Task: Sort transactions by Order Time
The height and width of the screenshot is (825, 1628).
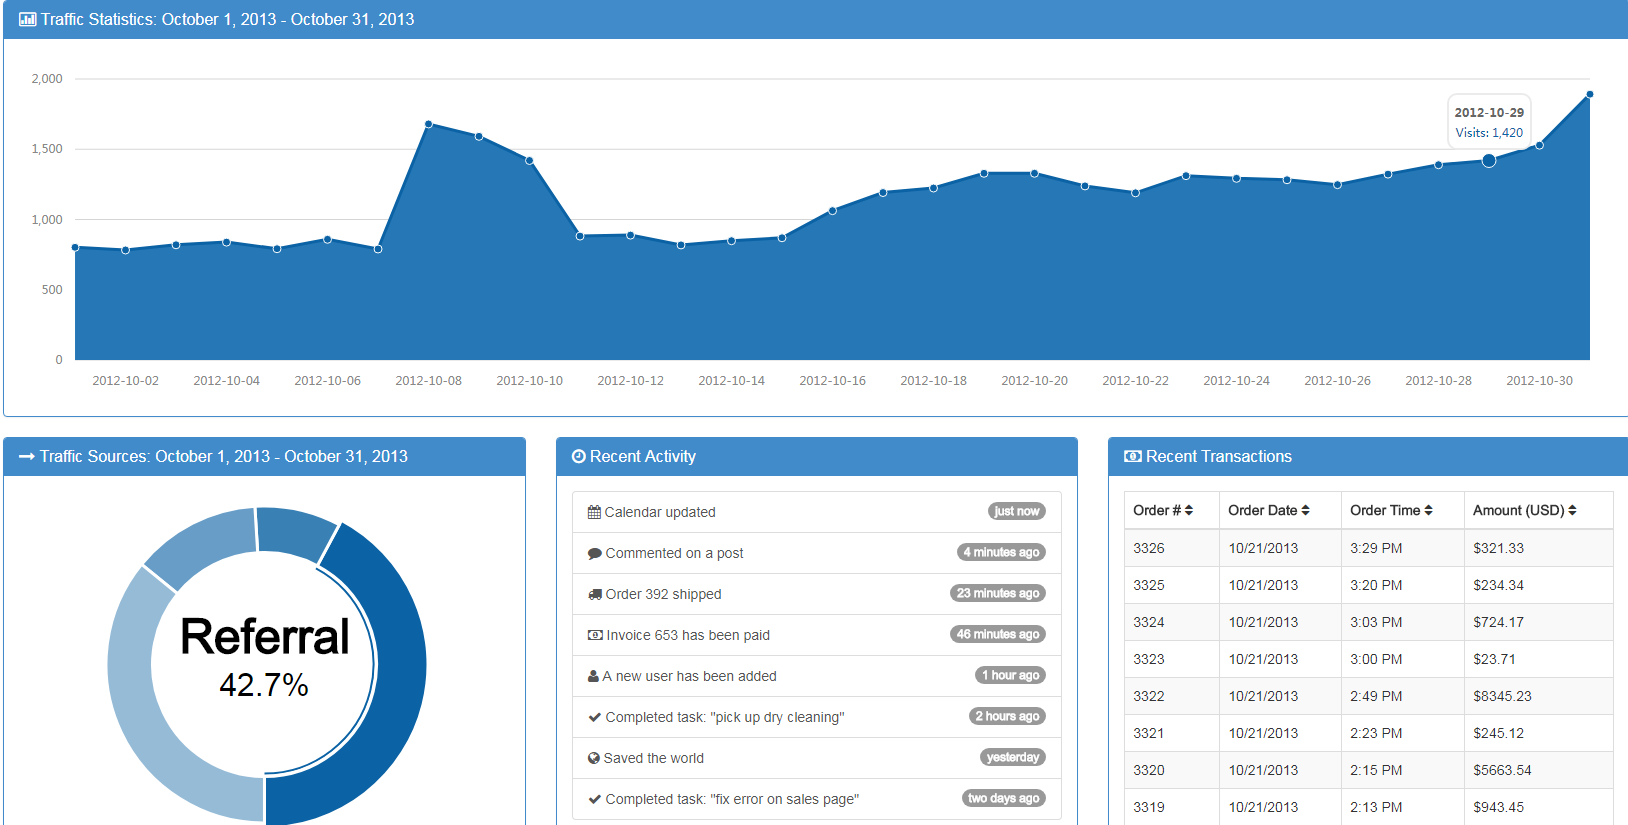Action: [x=1390, y=510]
